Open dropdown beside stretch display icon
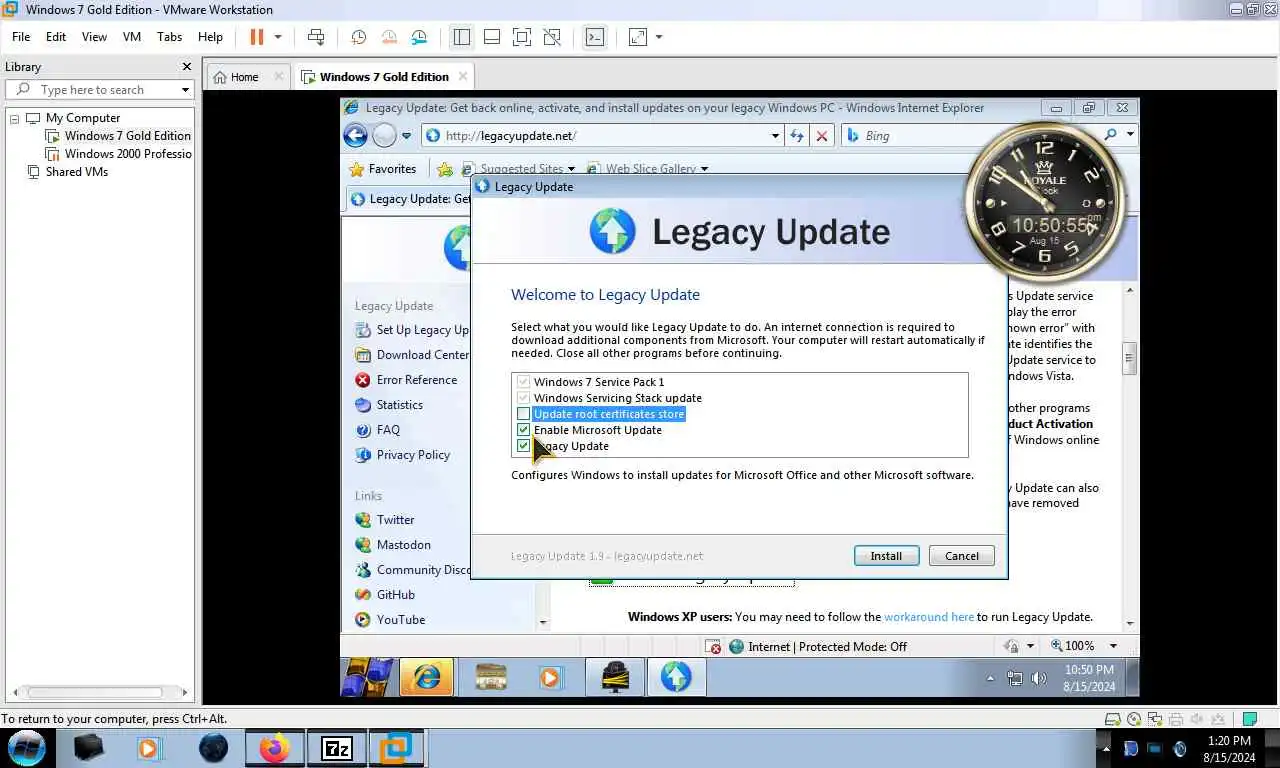This screenshot has height=768, width=1280. click(659, 37)
